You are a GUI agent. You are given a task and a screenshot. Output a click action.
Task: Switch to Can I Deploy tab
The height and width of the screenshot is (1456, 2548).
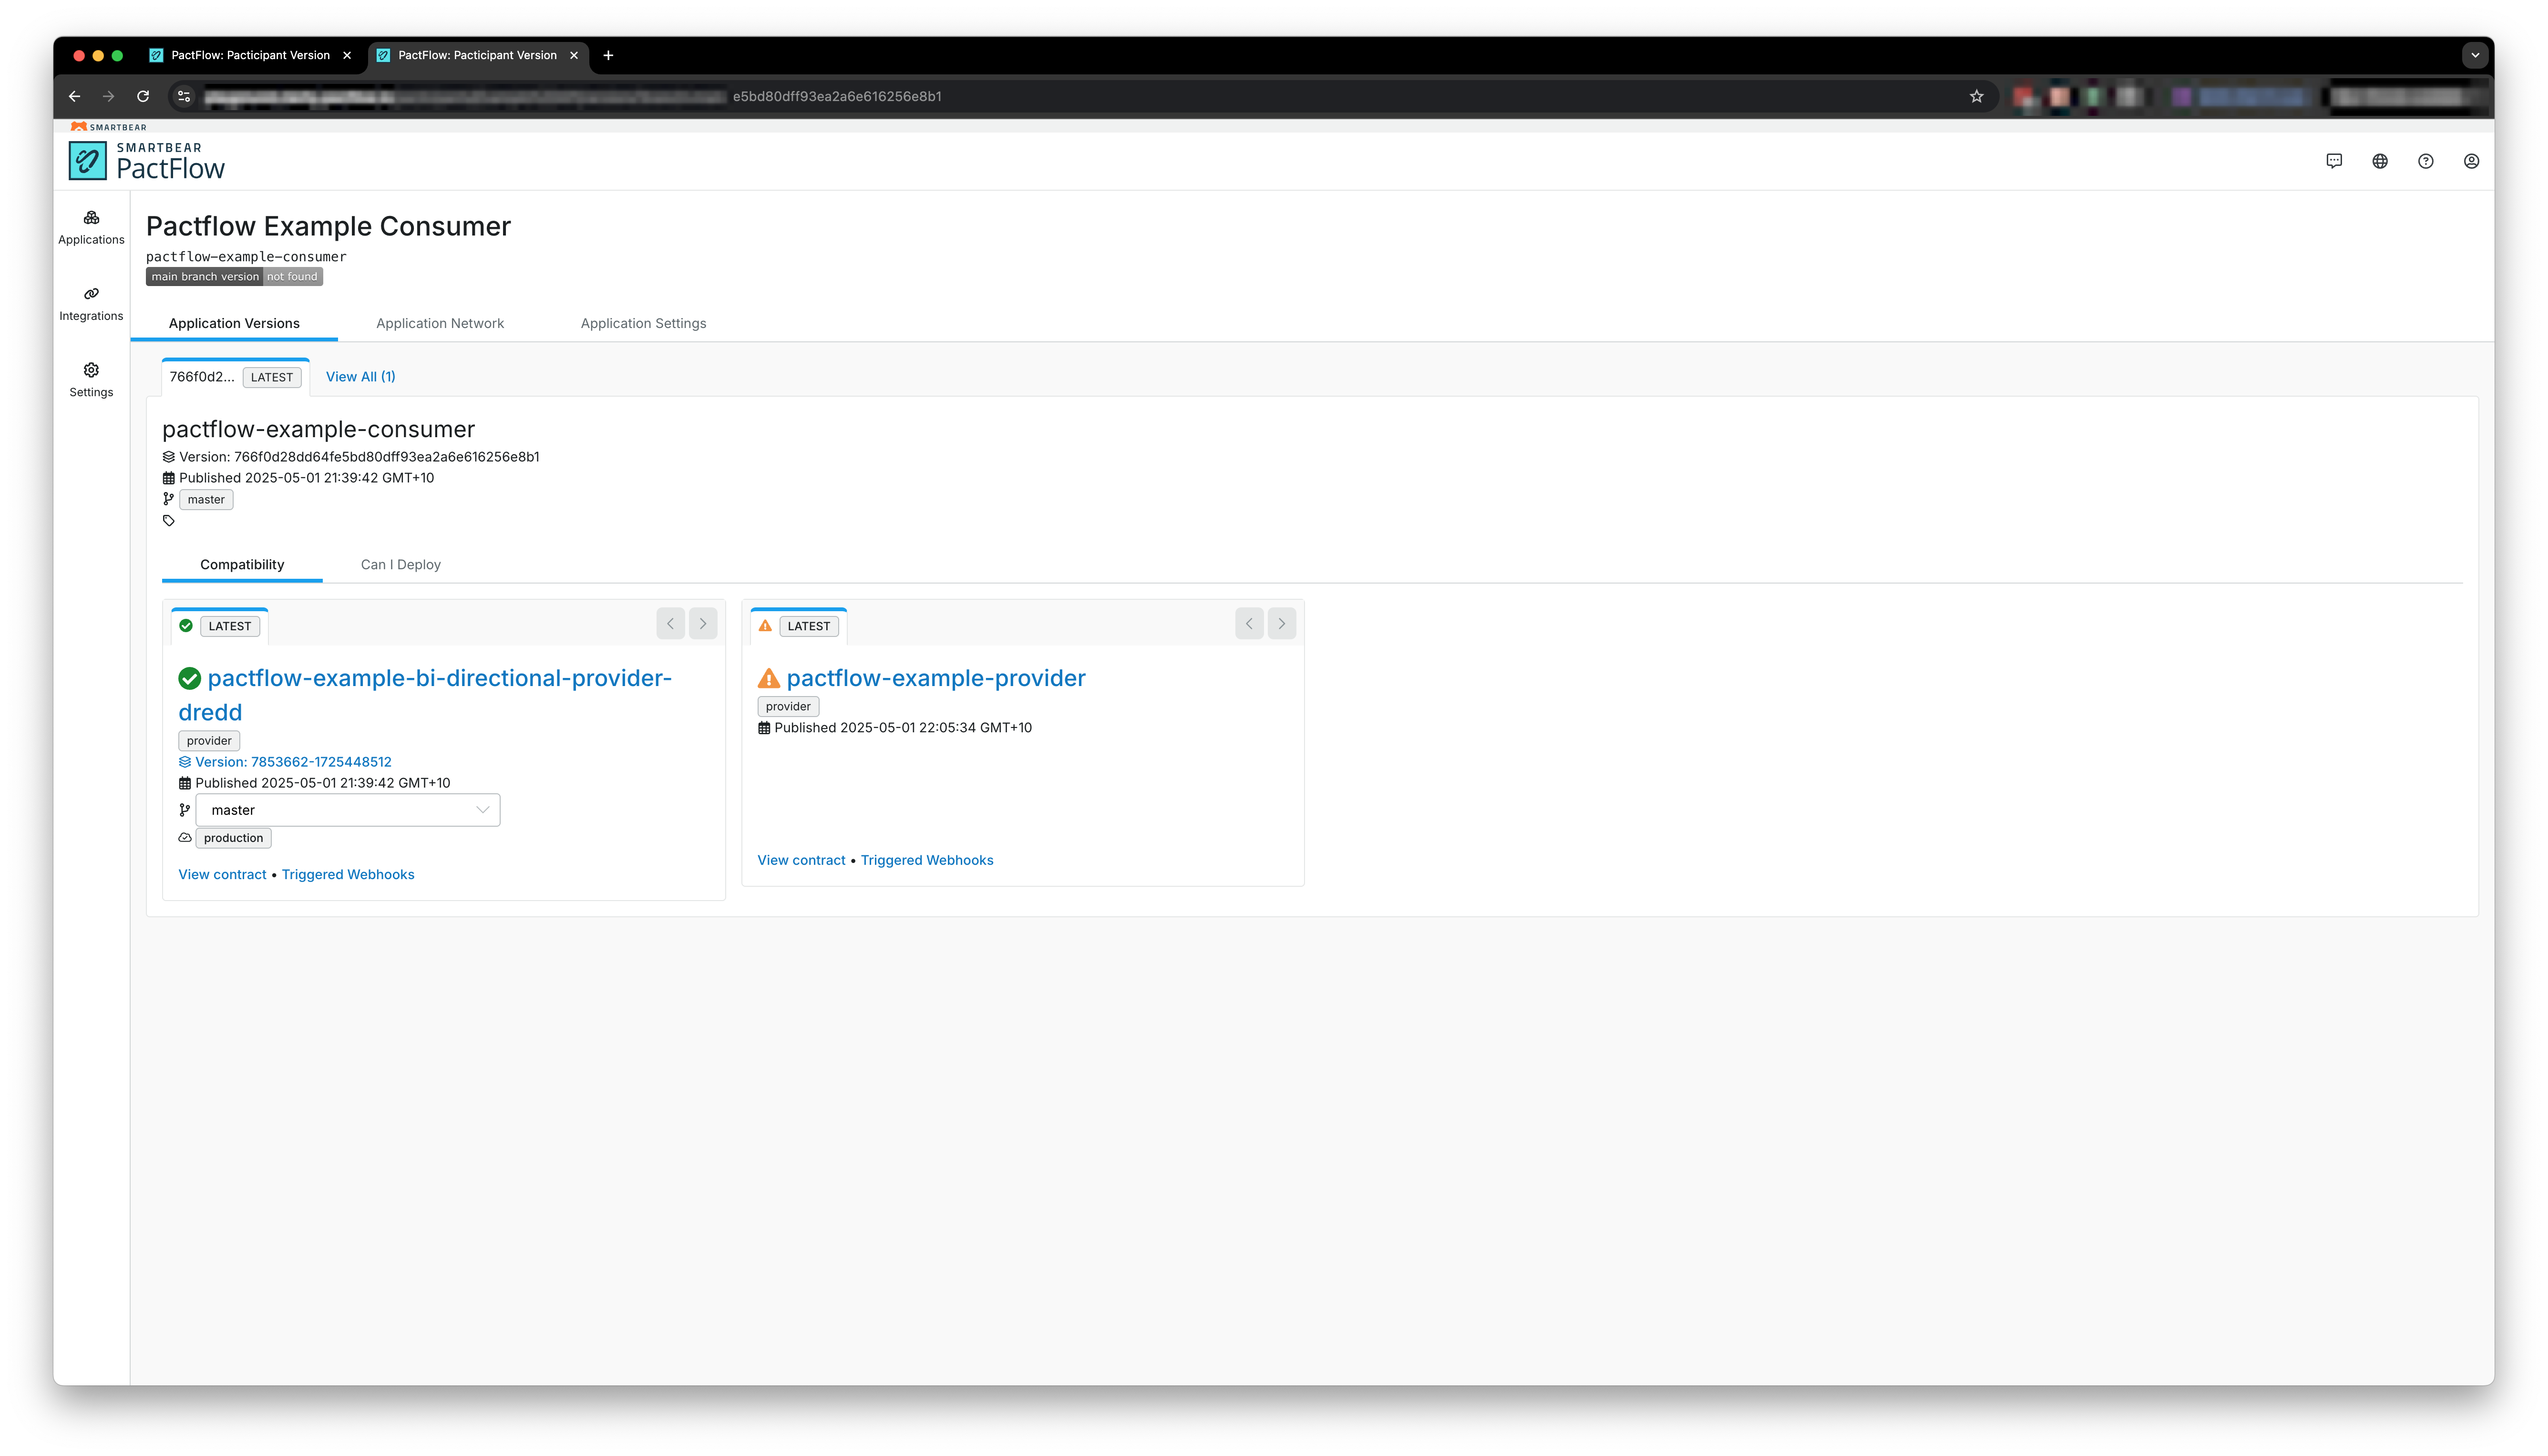(x=400, y=564)
